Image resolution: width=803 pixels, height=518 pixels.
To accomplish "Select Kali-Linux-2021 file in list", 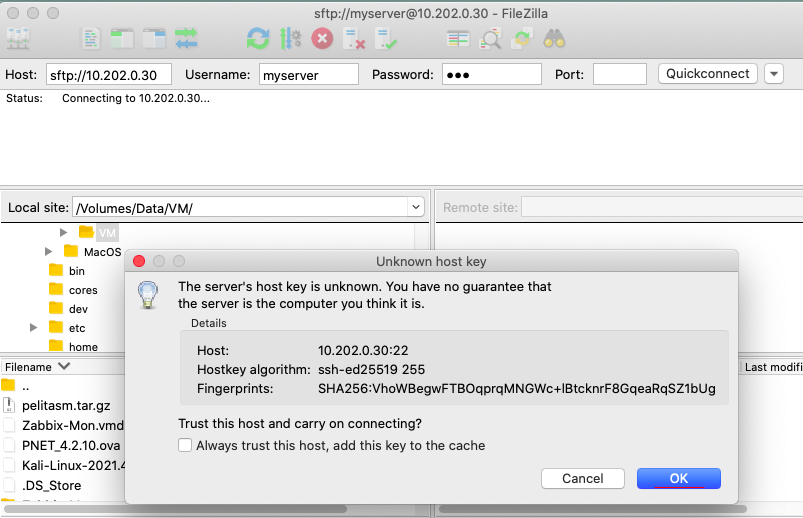I will click(x=73, y=465).
